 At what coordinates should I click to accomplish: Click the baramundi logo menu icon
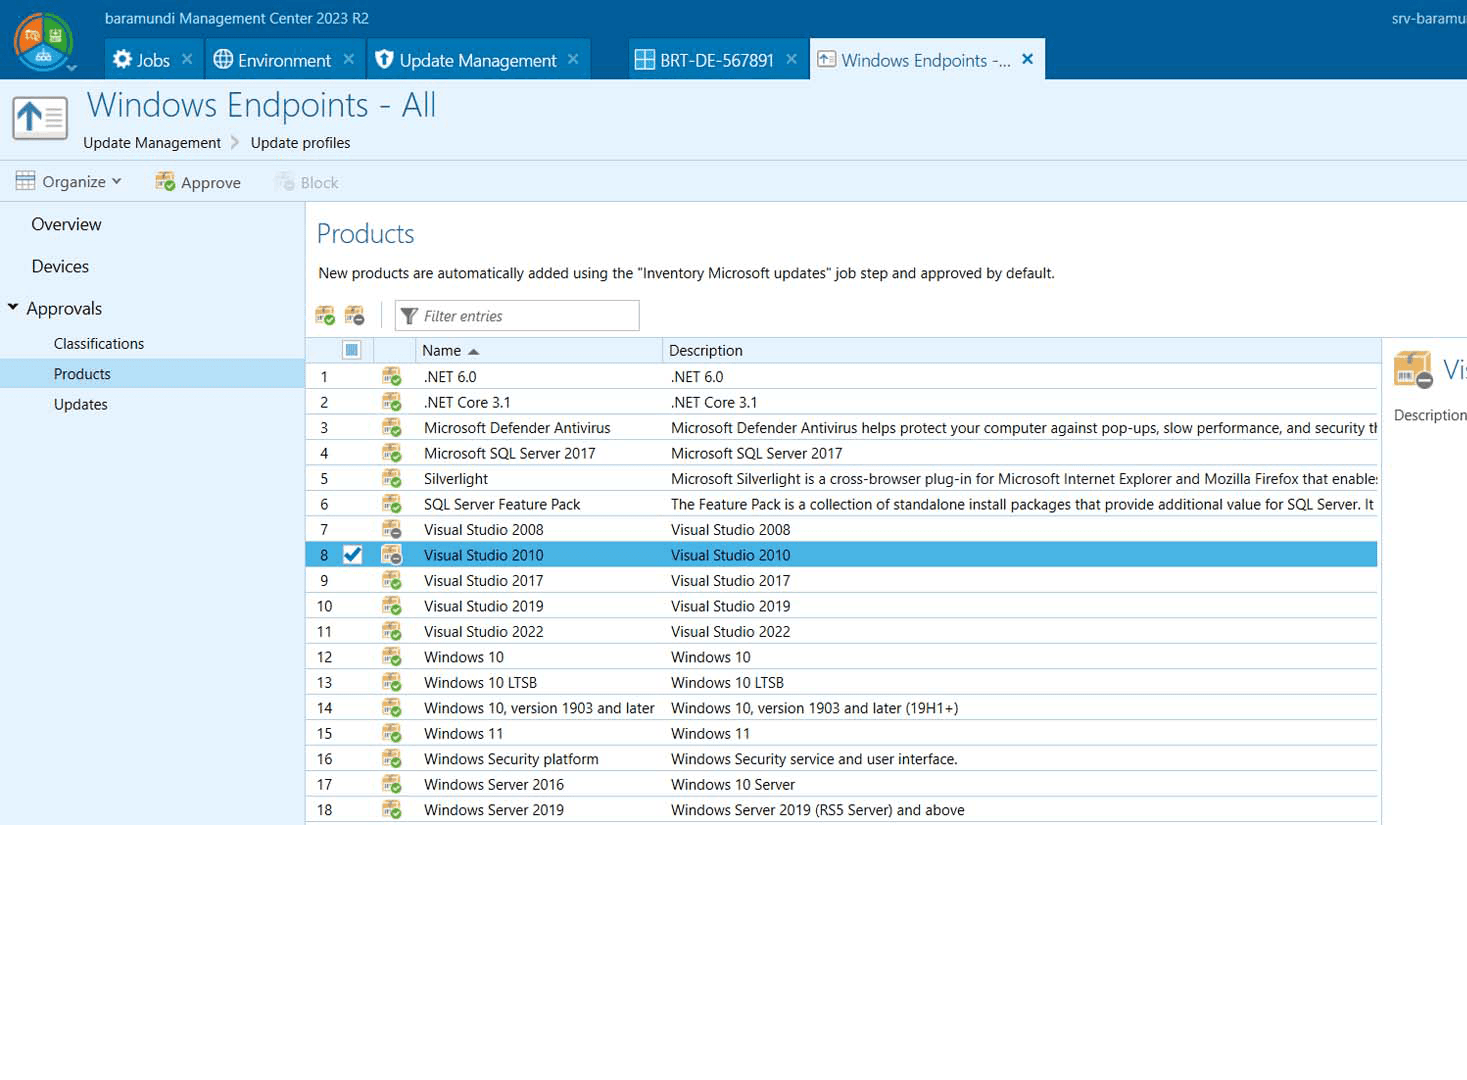pyautogui.click(x=43, y=41)
